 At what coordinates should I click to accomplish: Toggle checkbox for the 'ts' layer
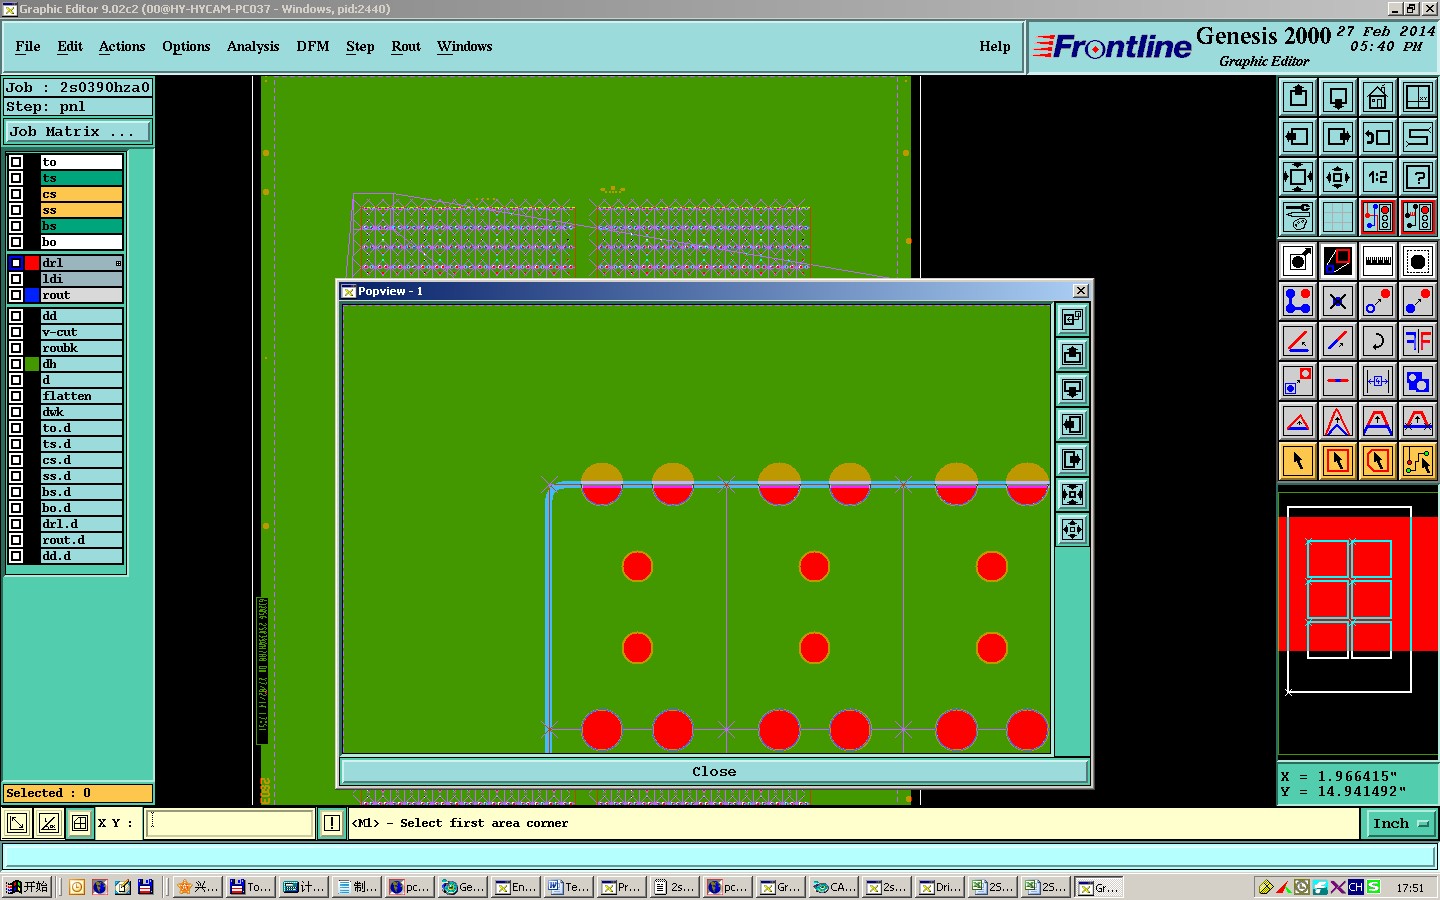pos(16,178)
